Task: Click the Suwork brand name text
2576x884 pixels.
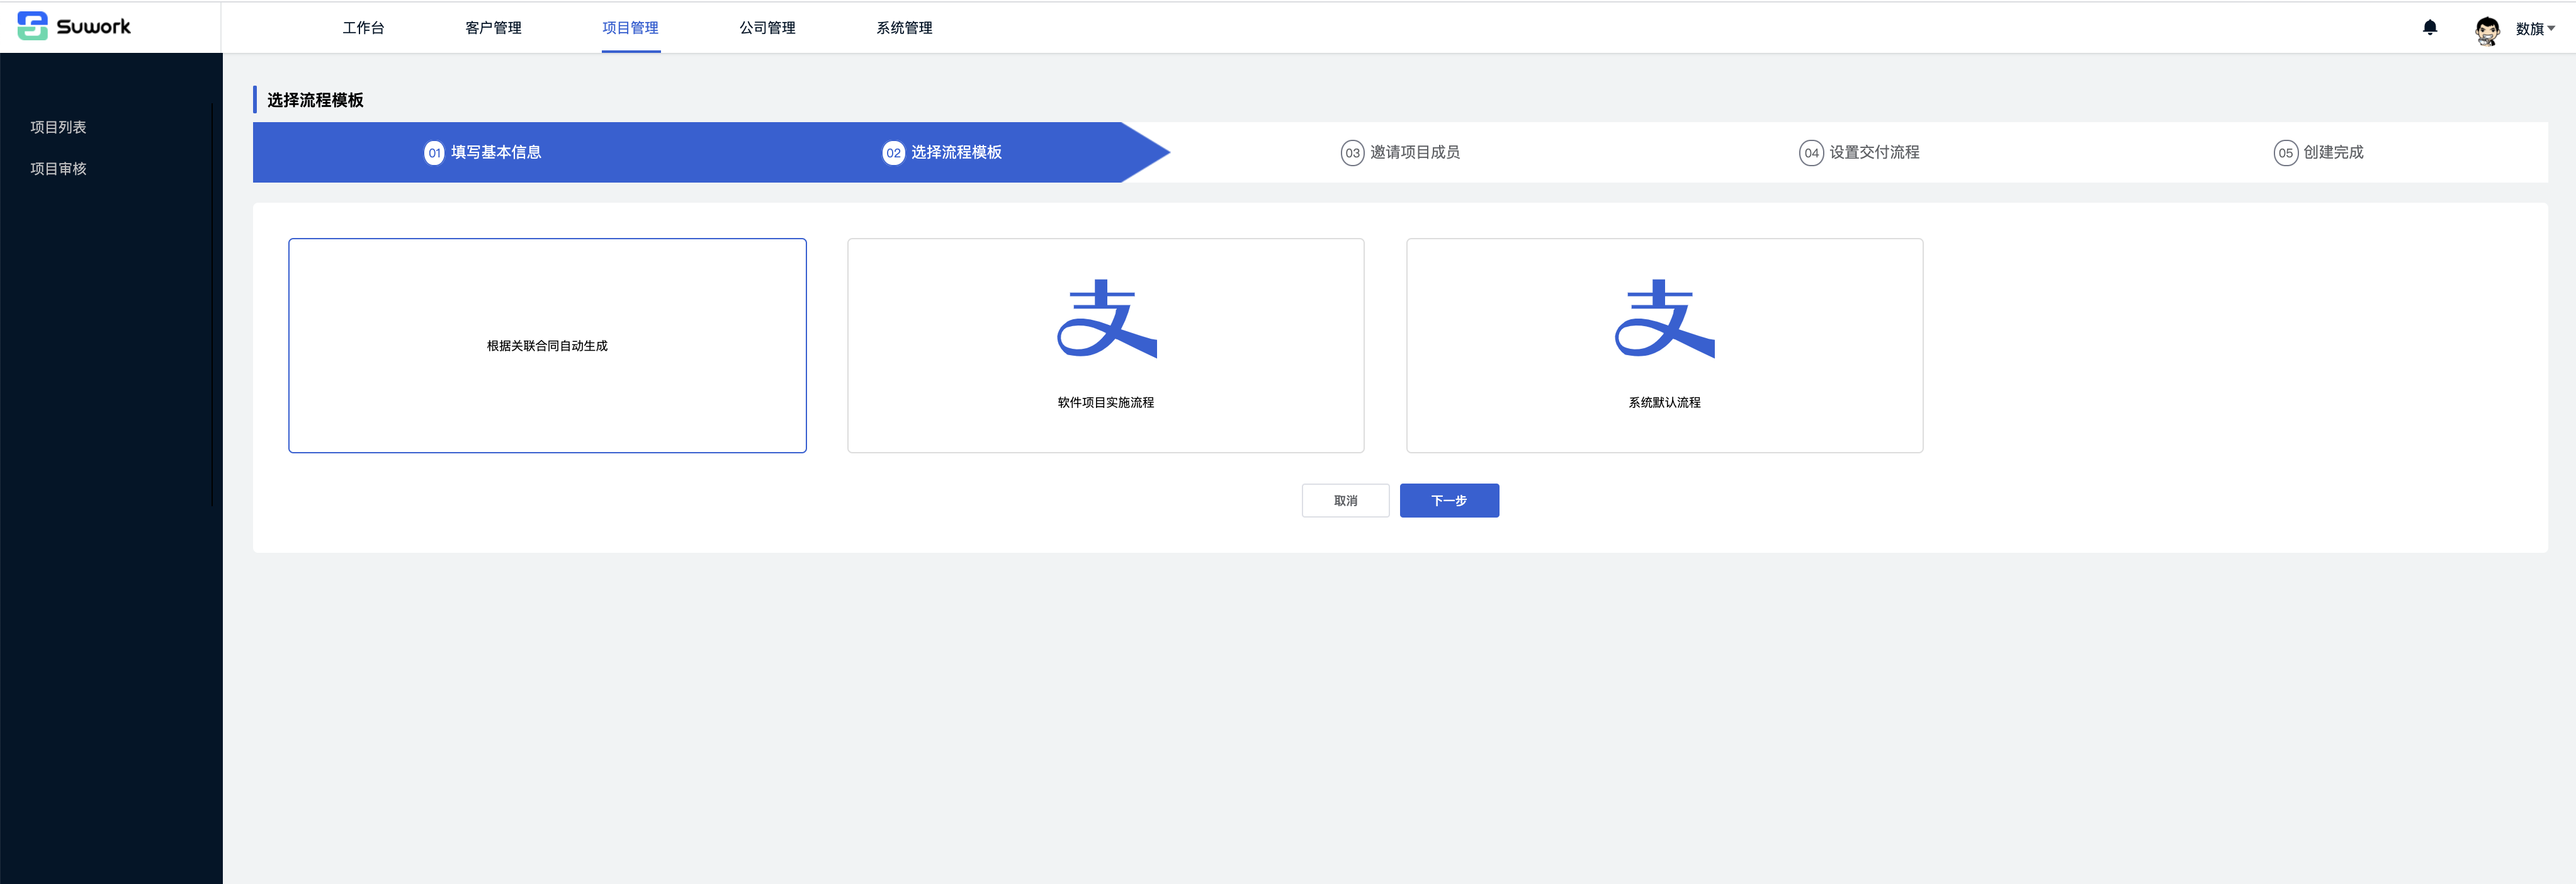Action: click(93, 27)
